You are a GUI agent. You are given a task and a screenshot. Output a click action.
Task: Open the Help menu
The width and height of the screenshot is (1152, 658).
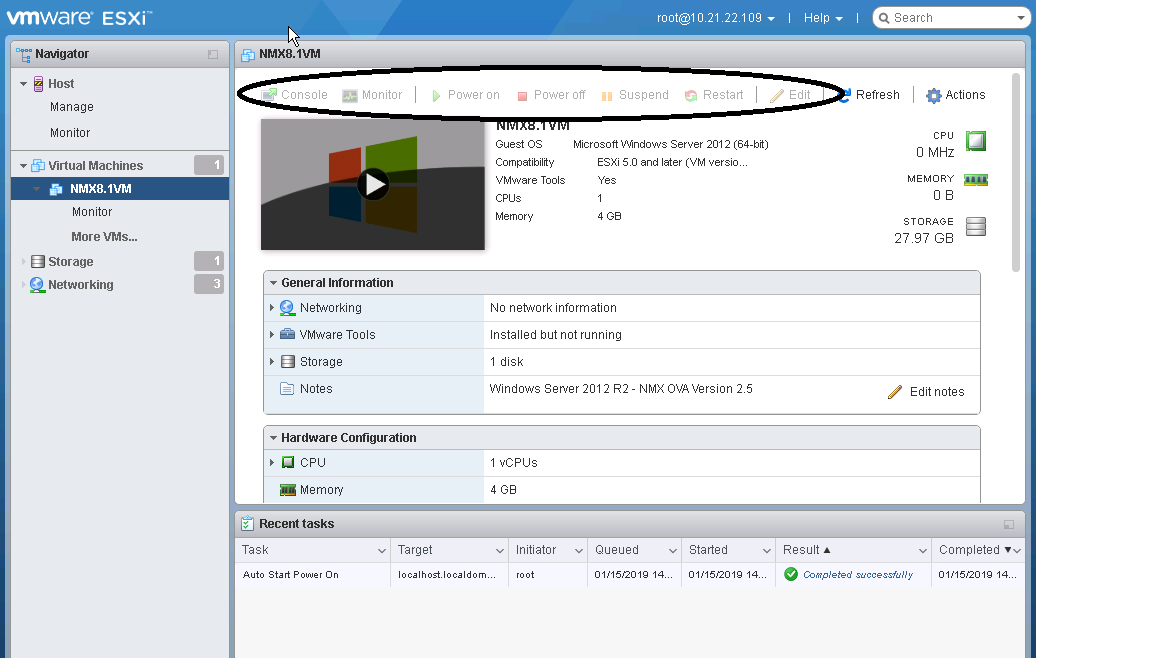822,17
